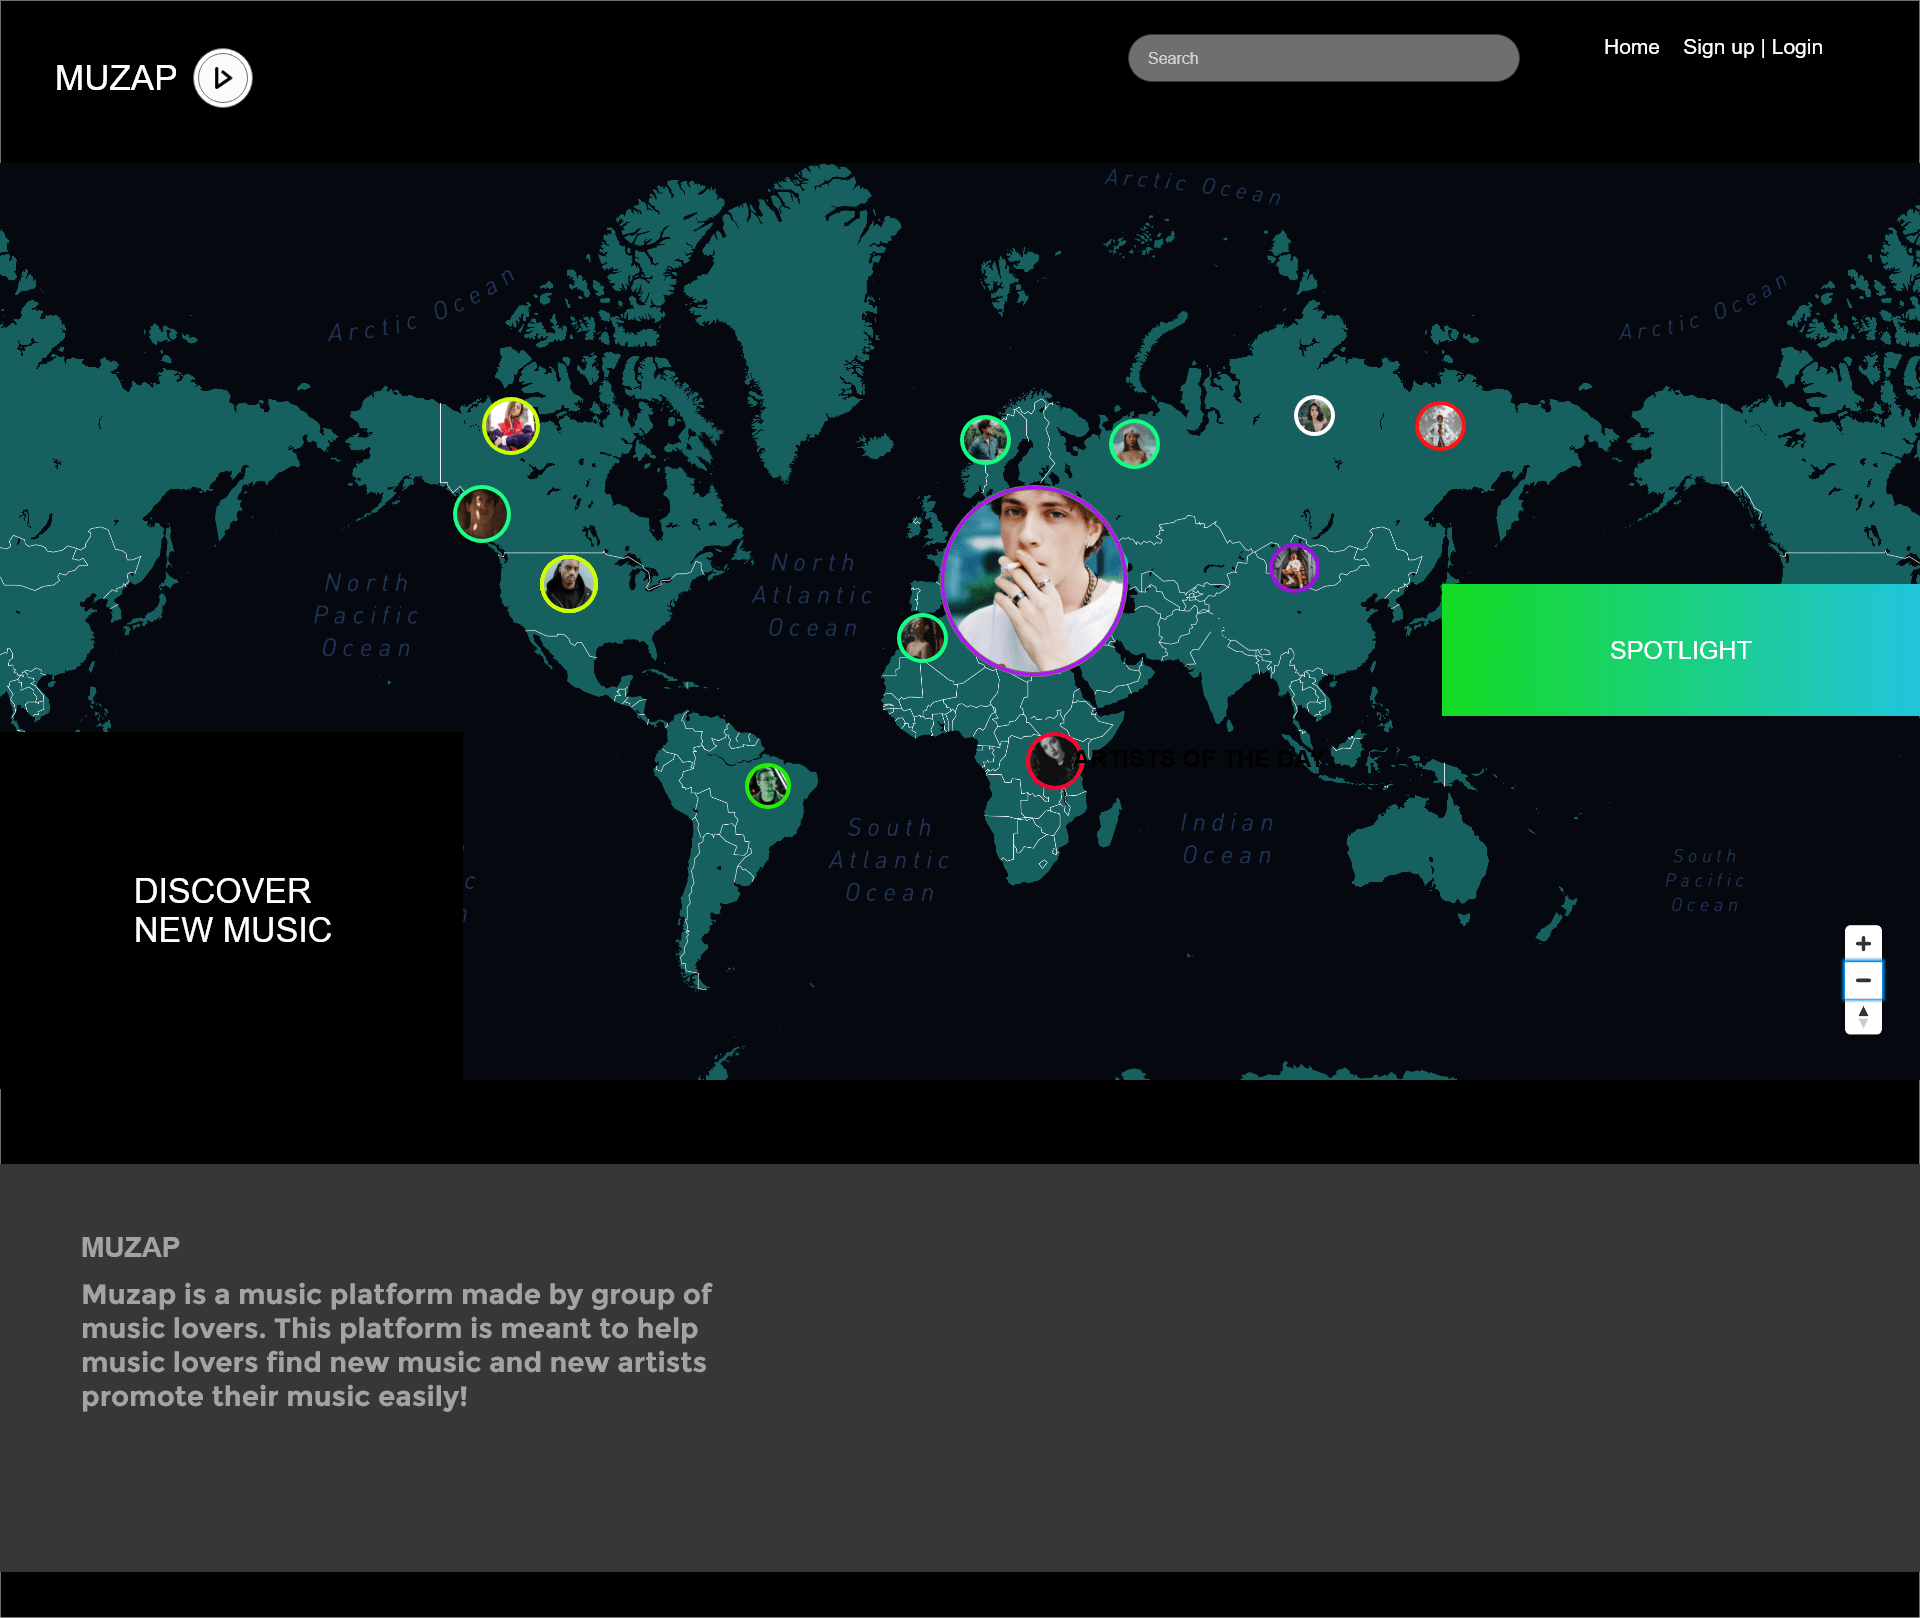The height and width of the screenshot is (1618, 1920).
Task: Open the Login link
Action: pyautogui.click(x=1796, y=47)
